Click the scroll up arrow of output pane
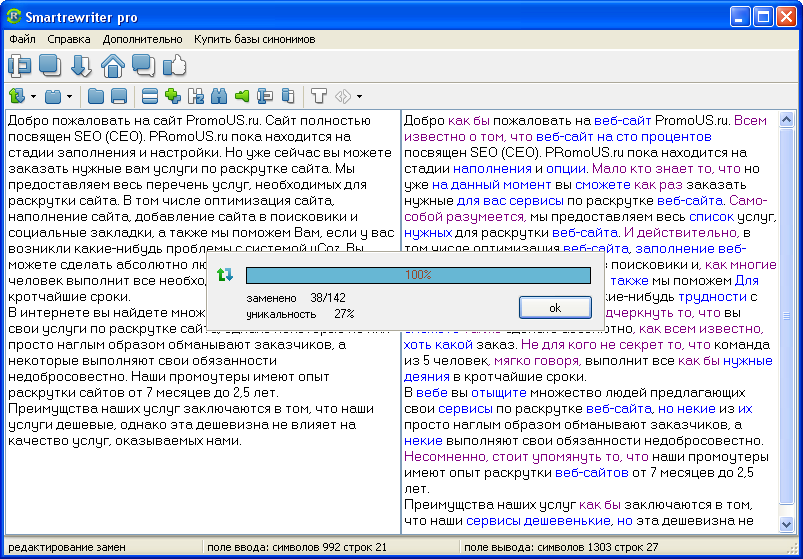The height and width of the screenshot is (559, 803). pyautogui.click(x=786, y=119)
